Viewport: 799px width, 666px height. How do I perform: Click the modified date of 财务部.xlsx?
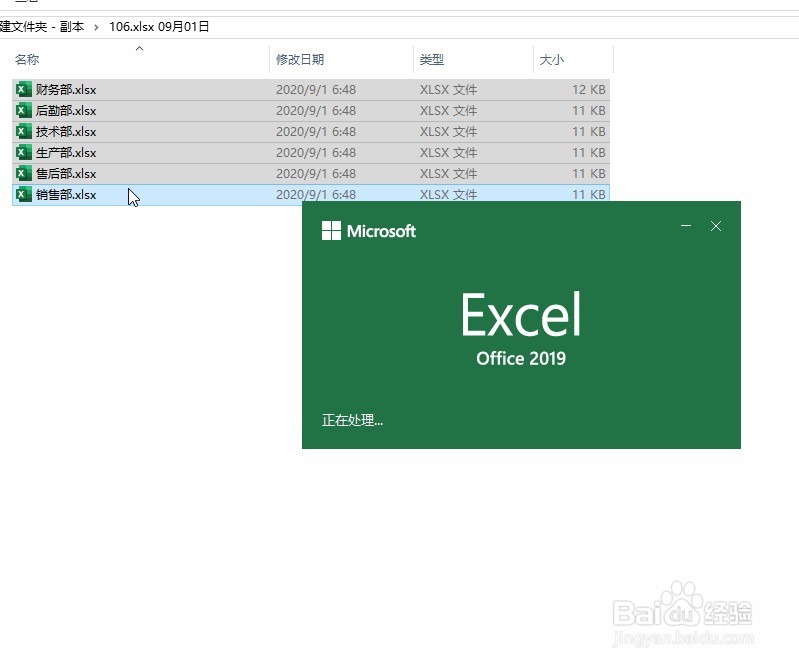point(316,90)
